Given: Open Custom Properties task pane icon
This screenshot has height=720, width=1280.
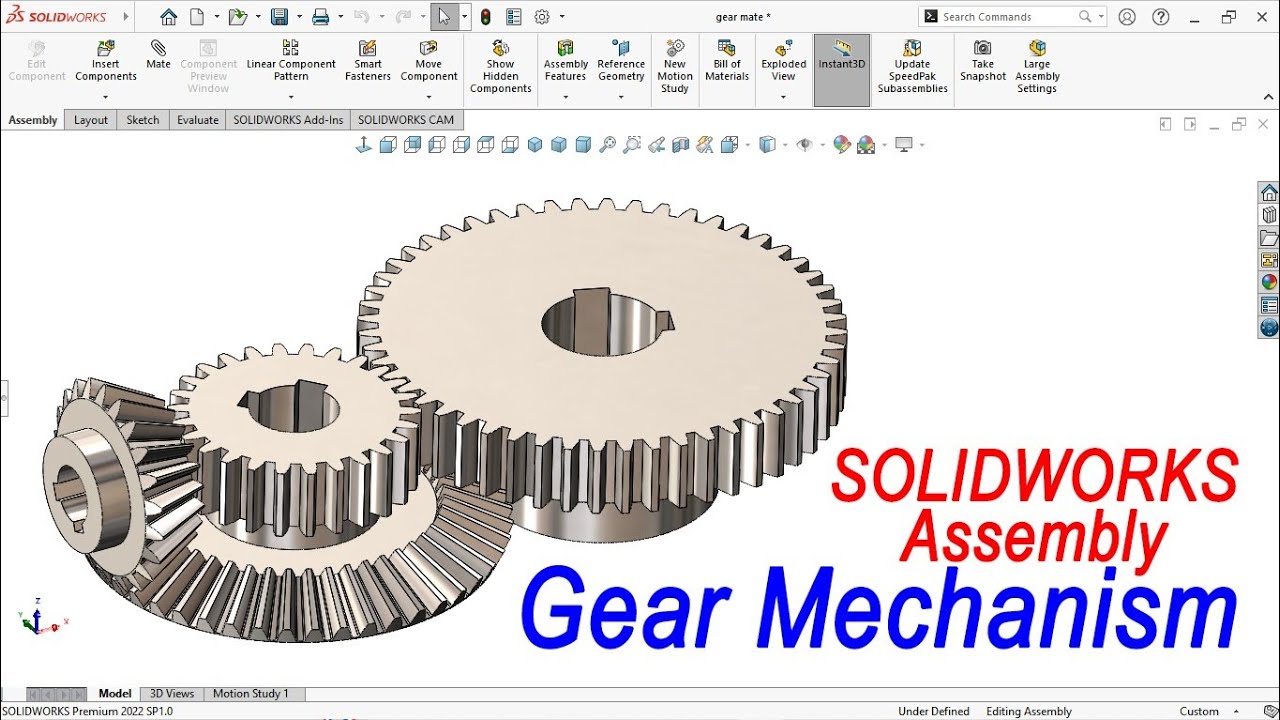Looking at the screenshot, I should coord(1269,305).
